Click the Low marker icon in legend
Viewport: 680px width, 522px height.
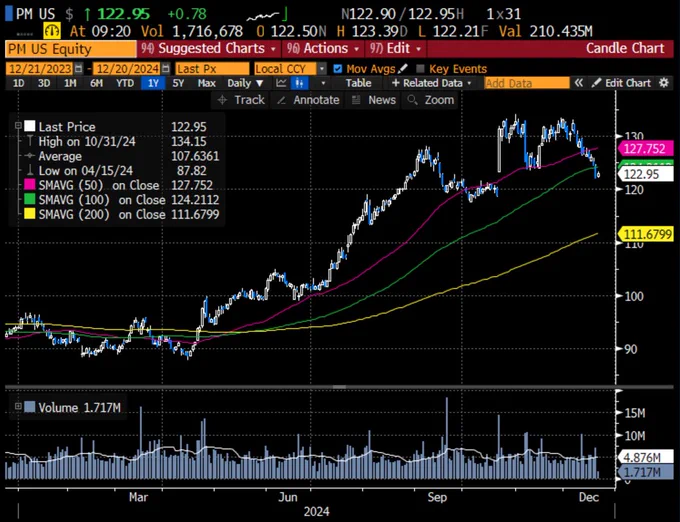click(30, 170)
